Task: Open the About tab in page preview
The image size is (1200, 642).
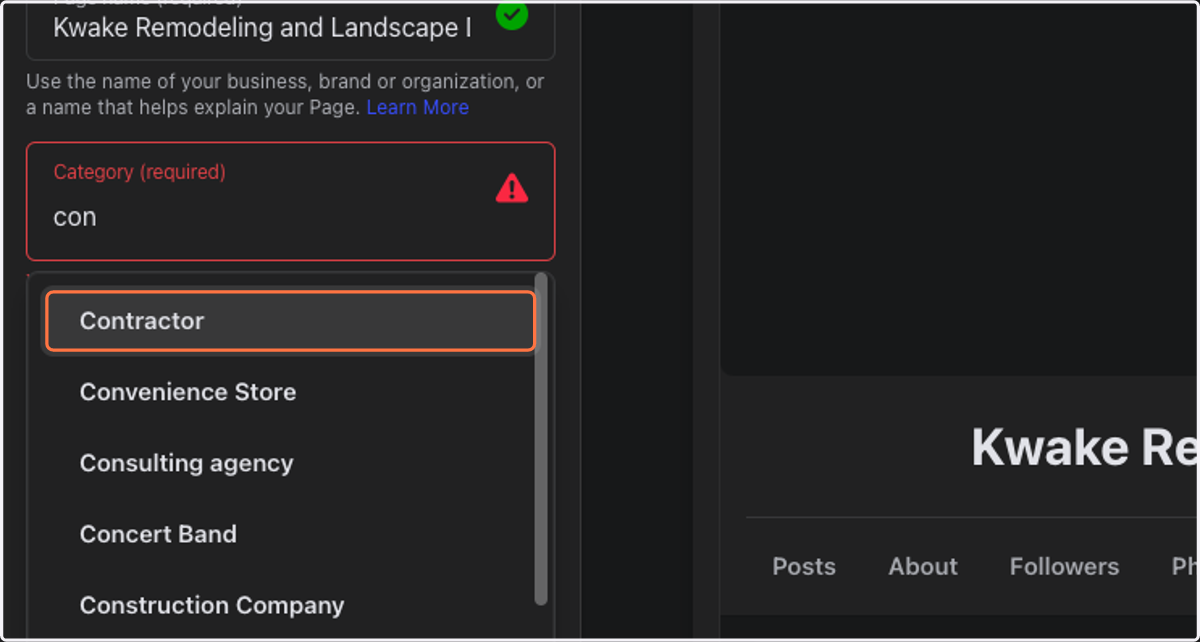Action: click(x=923, y=566)
